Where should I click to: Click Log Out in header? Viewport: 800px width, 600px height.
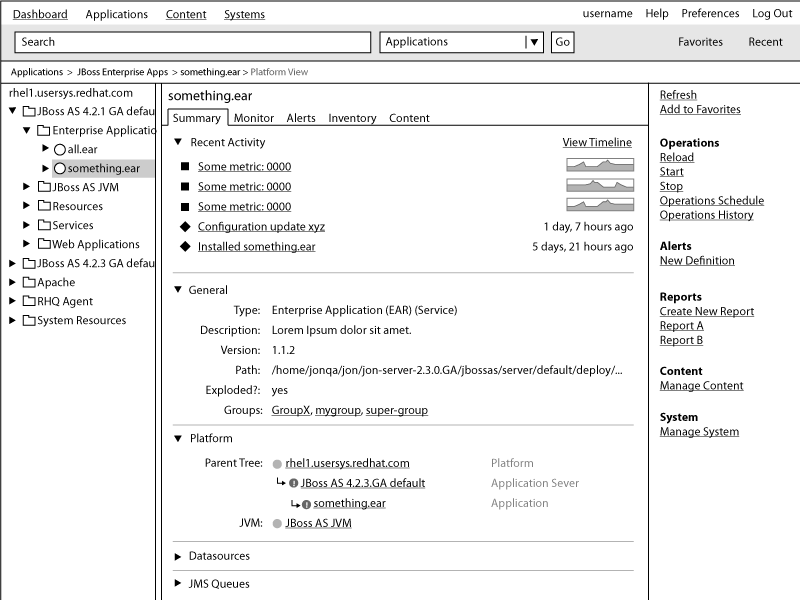click(x=771, y=14)
